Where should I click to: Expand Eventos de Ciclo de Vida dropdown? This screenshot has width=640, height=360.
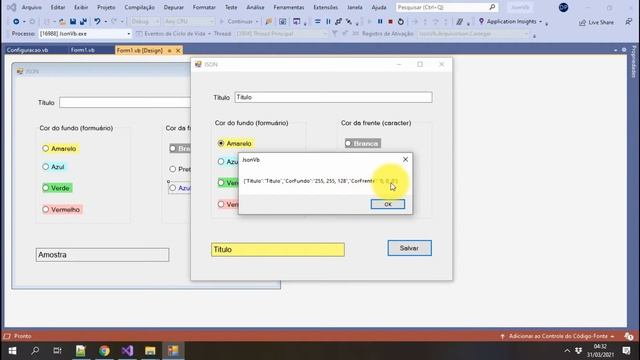click(209, 33)
